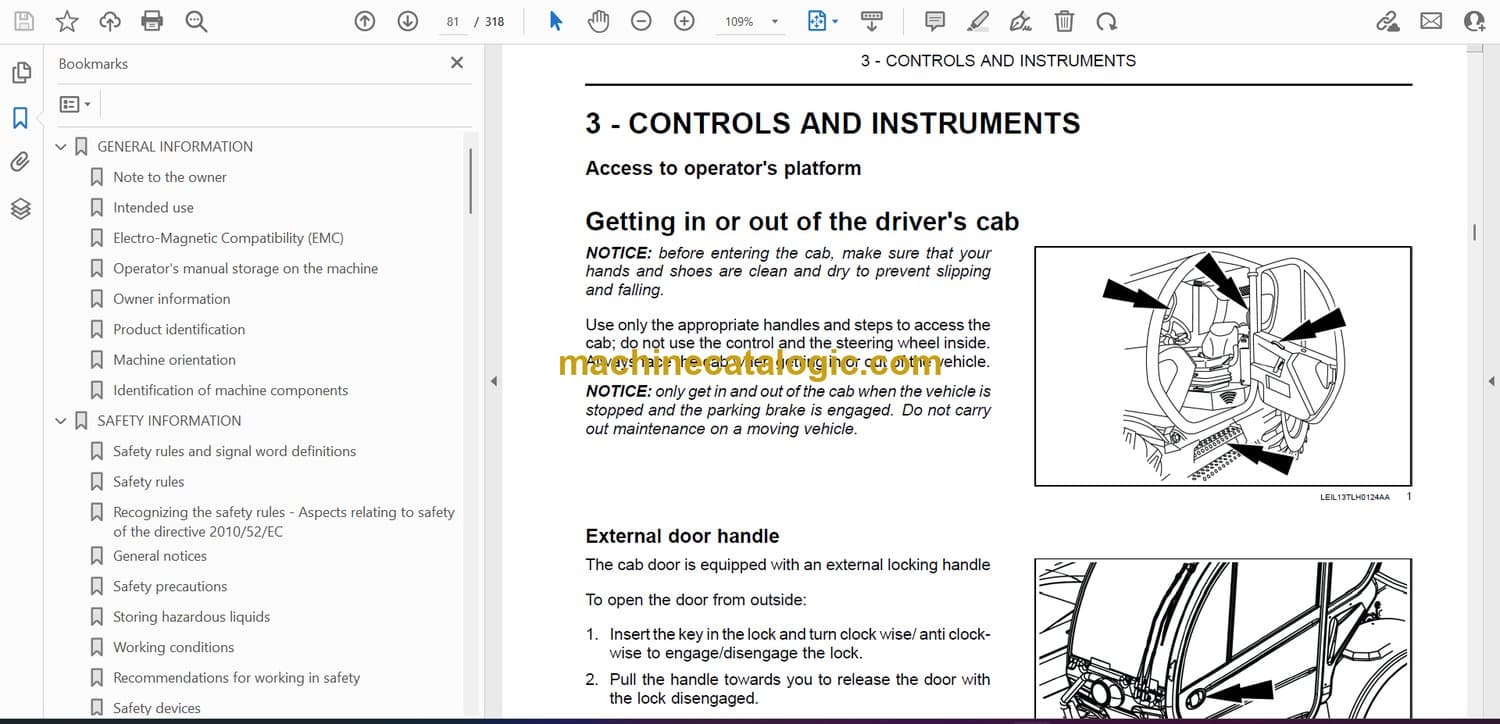Toggle the Bookmarks panel icon
This screenshot has height=724, width=1500.
[x=20, y=118]
